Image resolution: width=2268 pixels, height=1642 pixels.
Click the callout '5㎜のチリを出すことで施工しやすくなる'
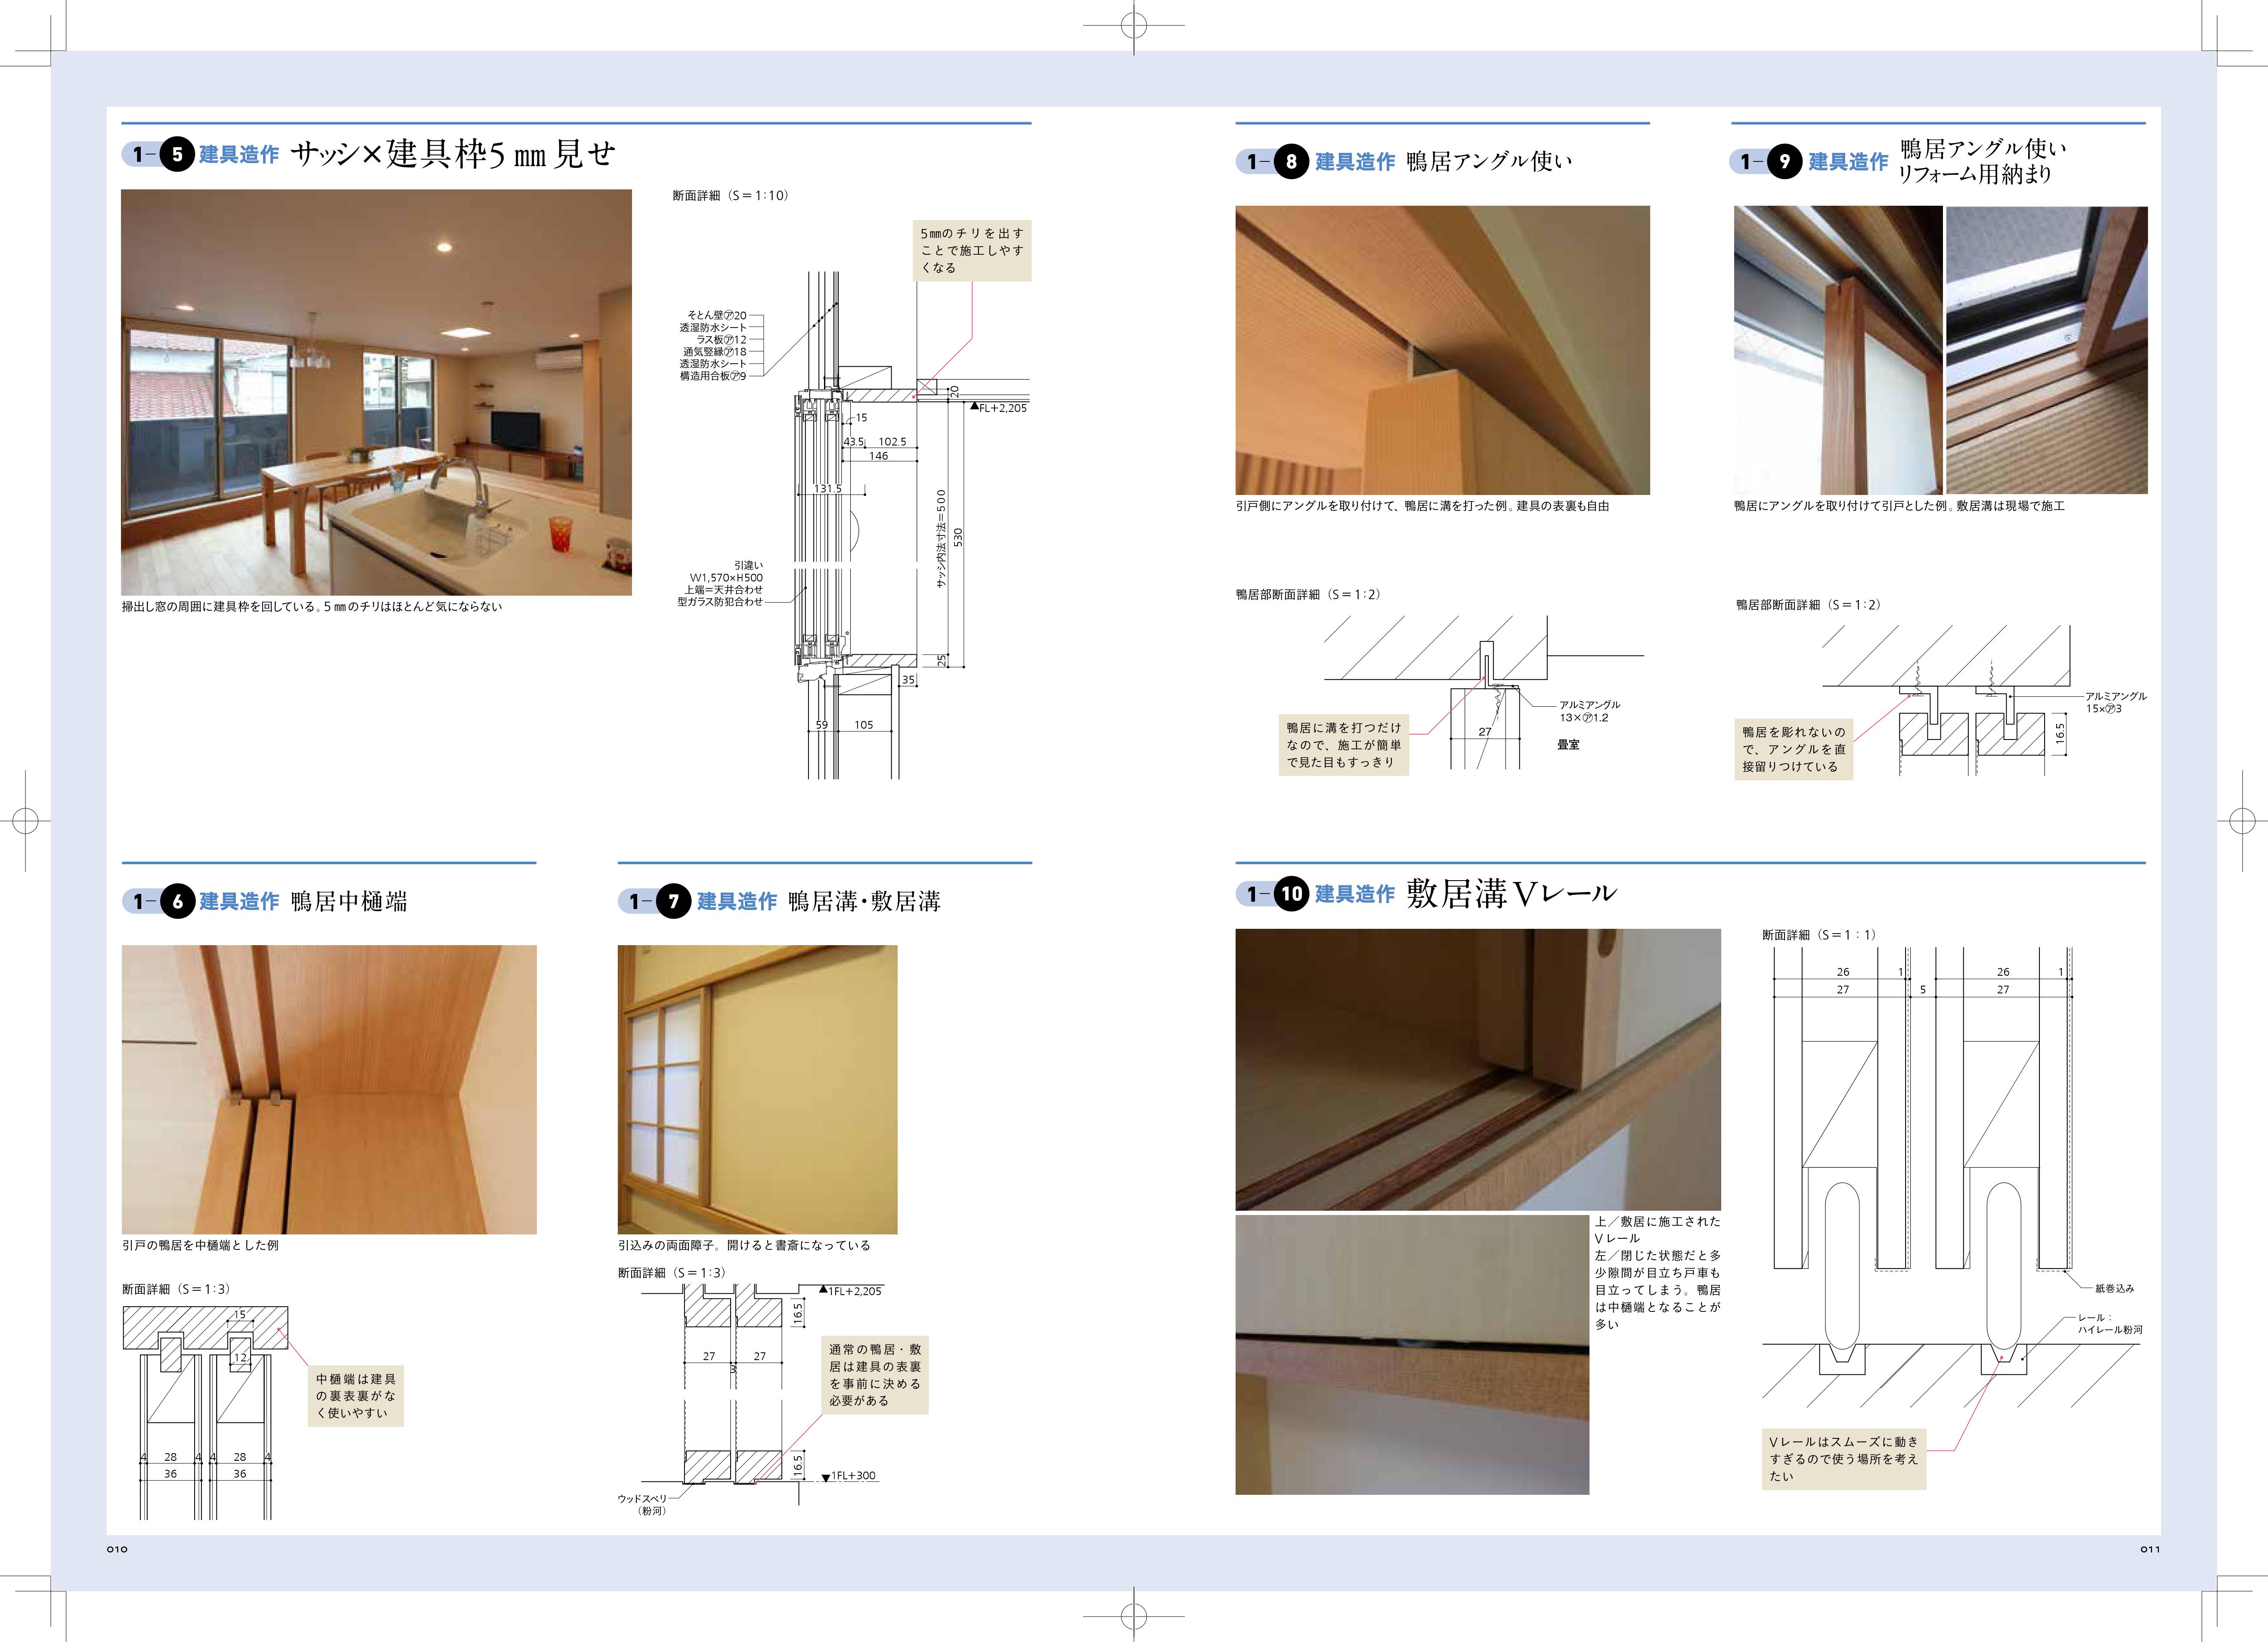[x=973, y=250]
